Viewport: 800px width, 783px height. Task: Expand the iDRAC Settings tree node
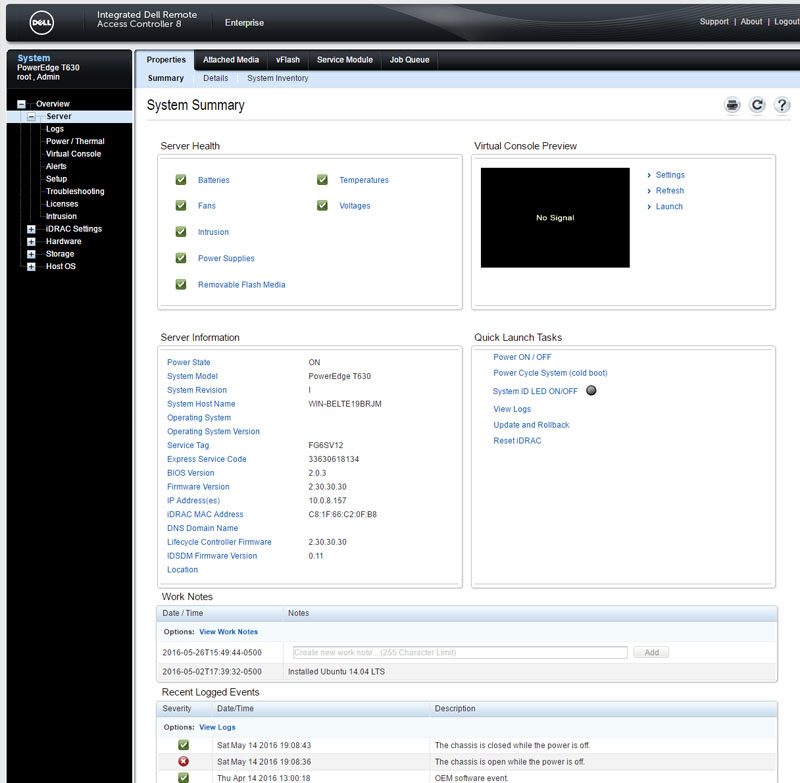point(31,229)
